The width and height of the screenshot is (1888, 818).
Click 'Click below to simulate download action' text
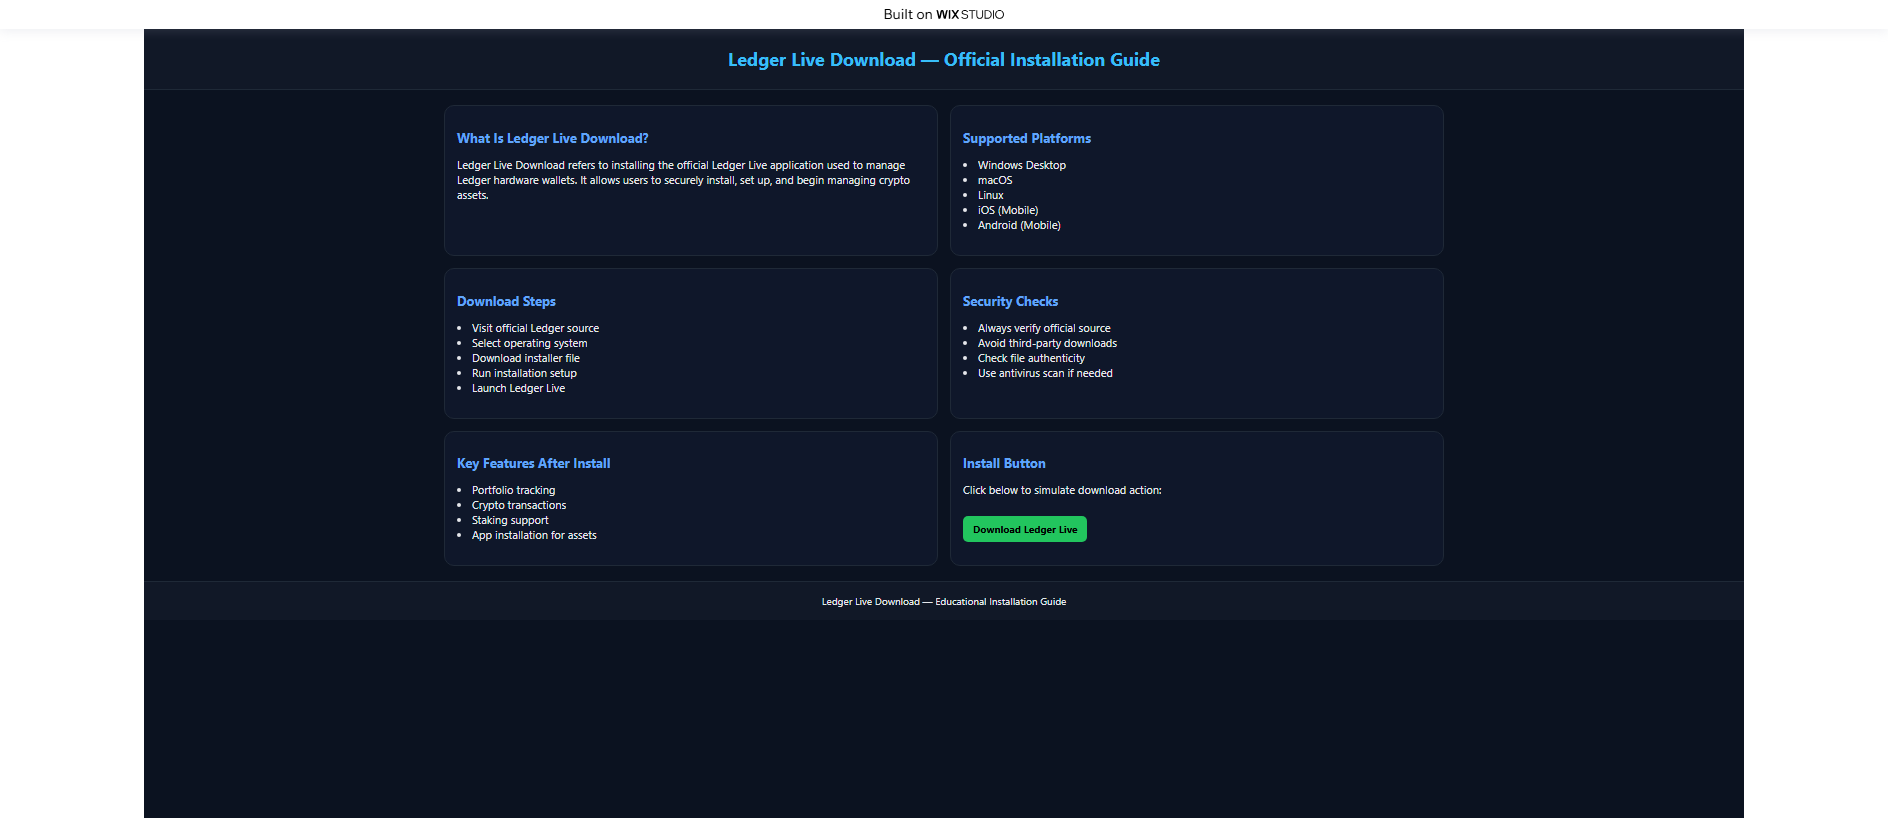tap(1062, 490)
